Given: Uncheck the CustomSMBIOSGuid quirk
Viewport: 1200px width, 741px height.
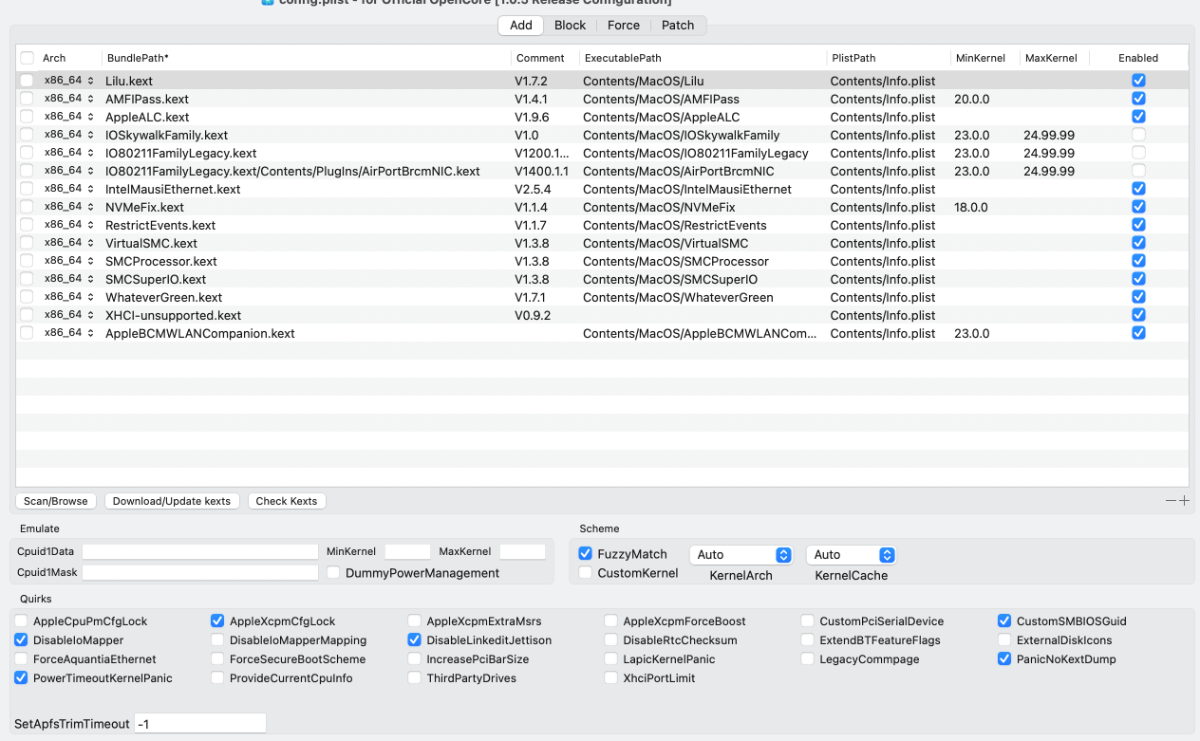Looking at the screenshot, I should 1005,621.
